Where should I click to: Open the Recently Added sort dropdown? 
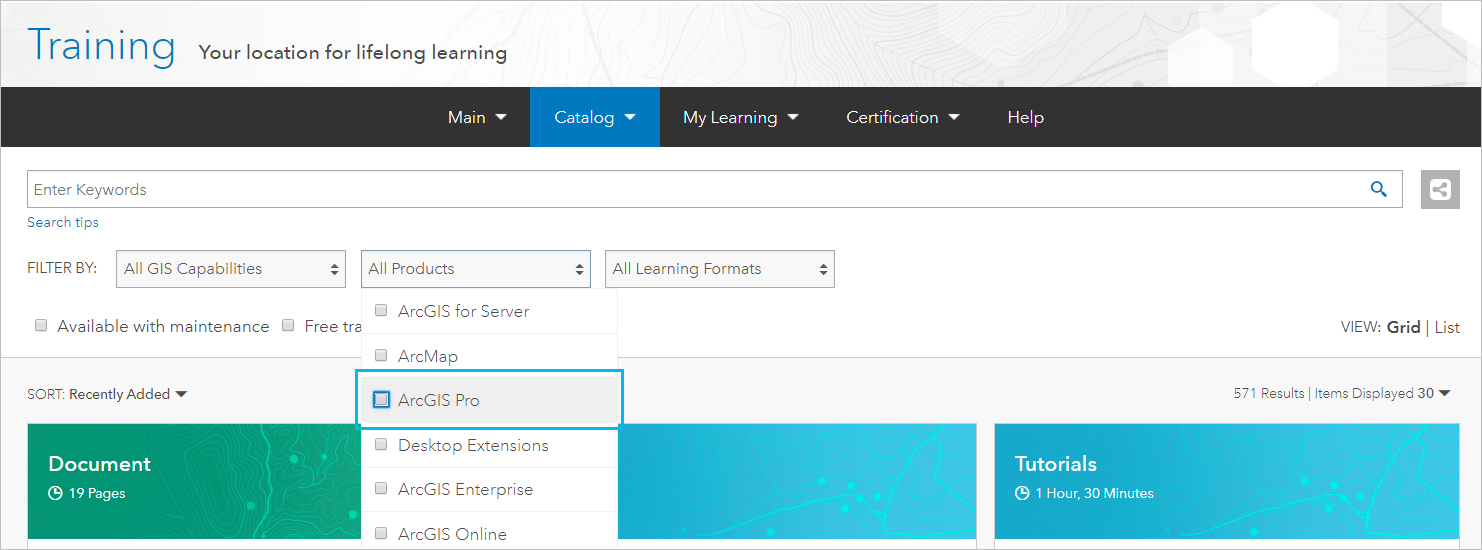coord(128,394)
